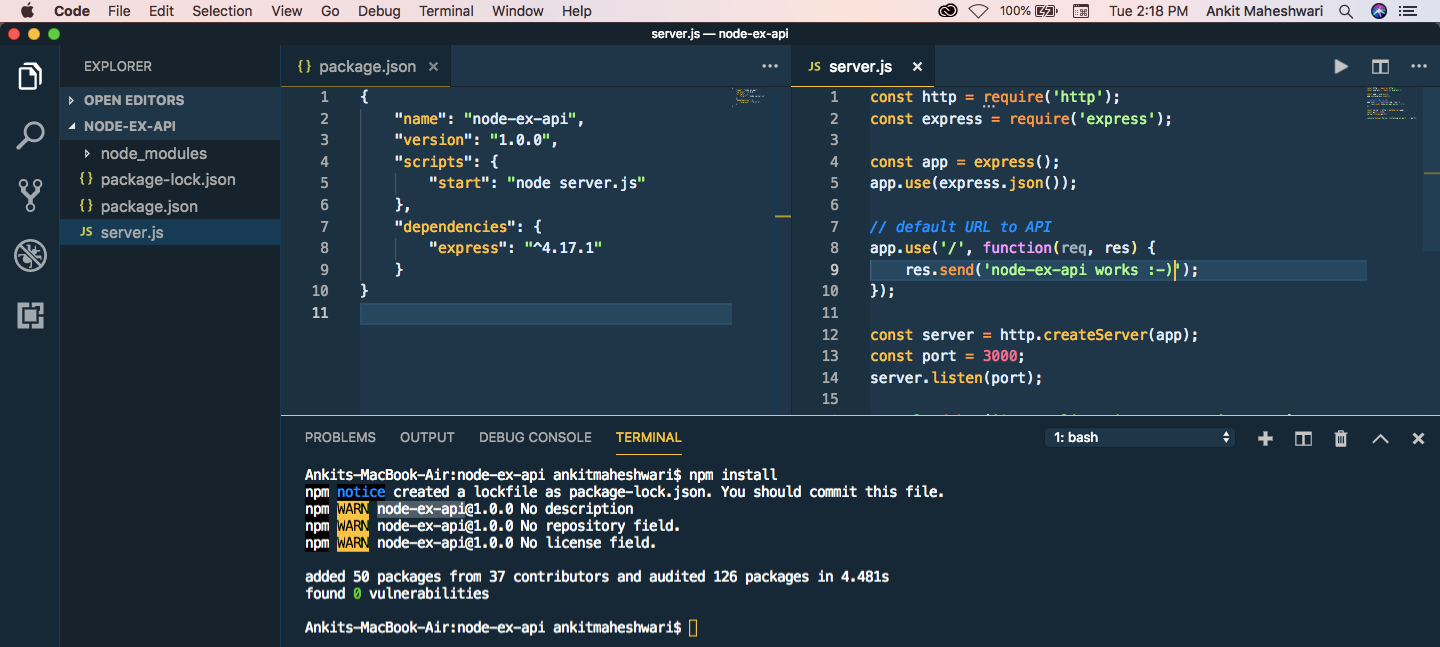The image size is (1440, 647).
Task: Open the View menu
Action: coord(287,11)
